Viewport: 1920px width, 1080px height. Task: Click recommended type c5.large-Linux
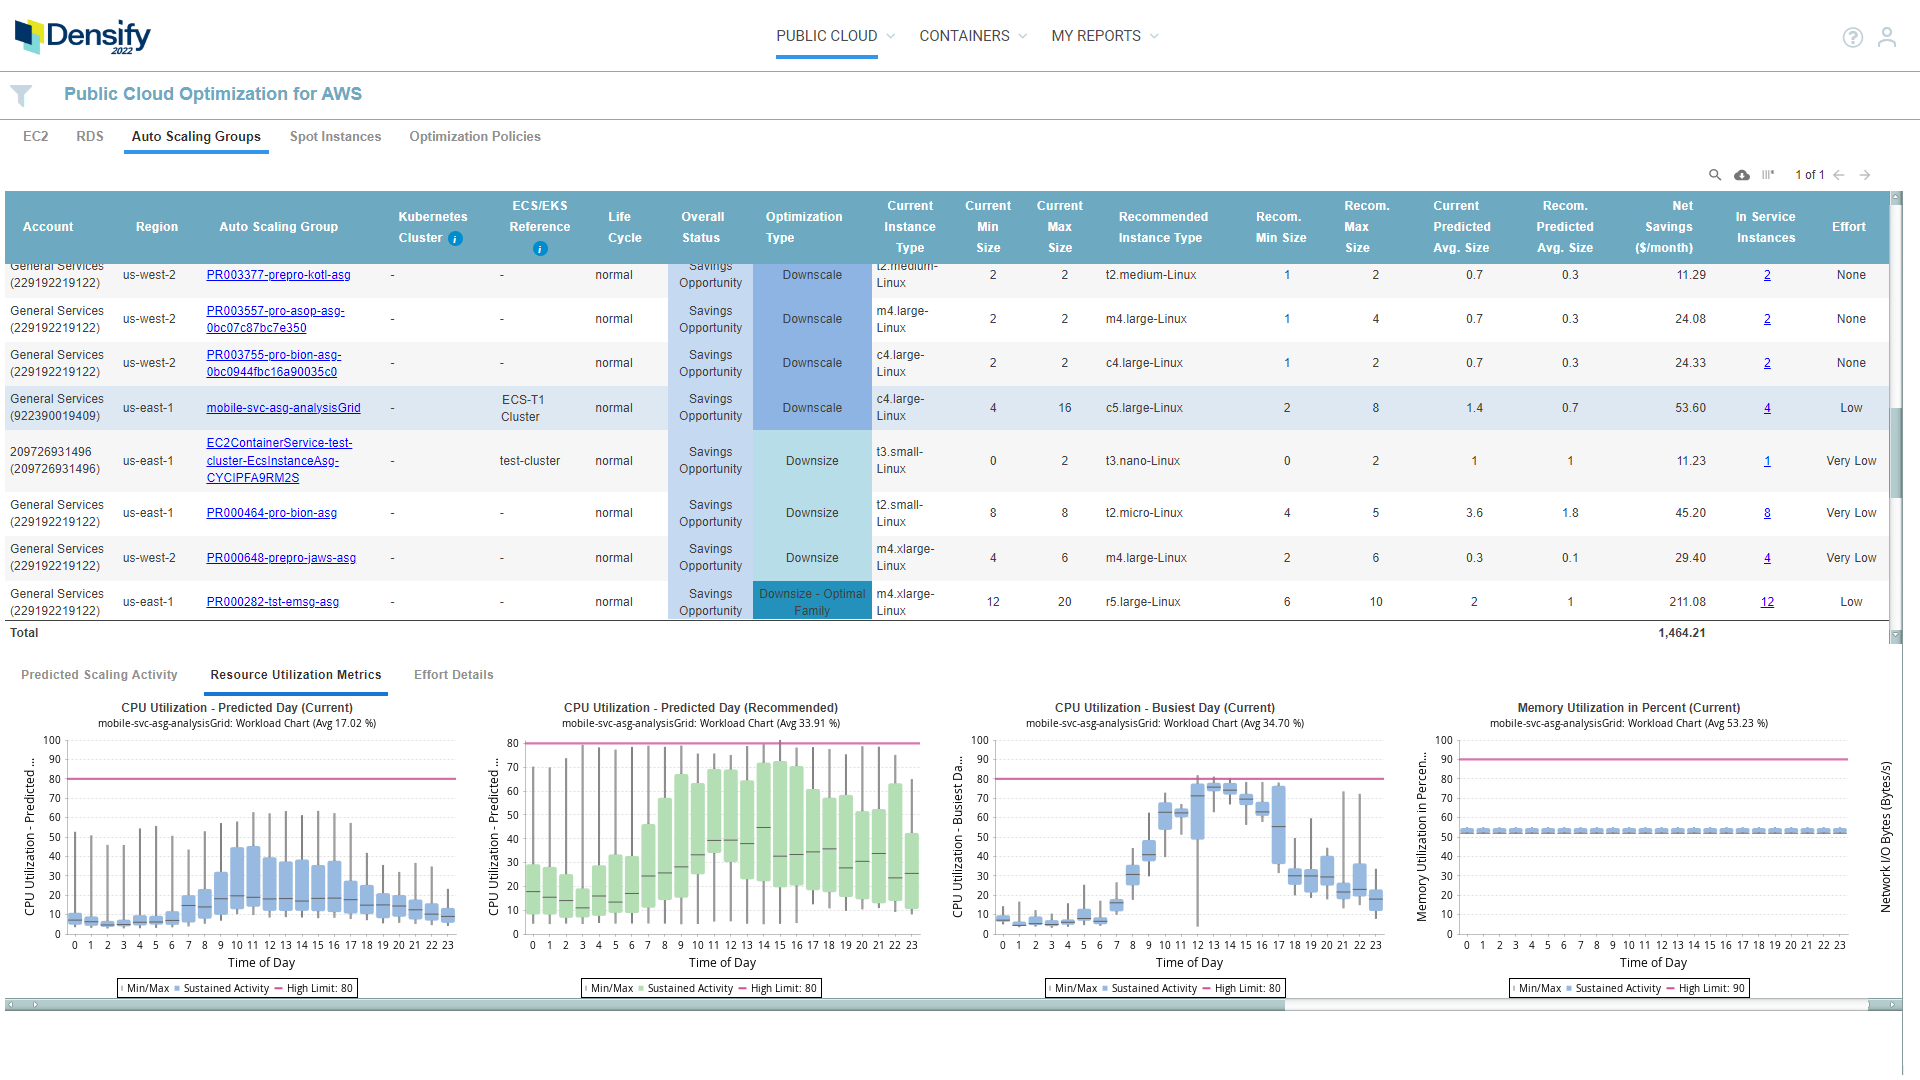tap(1144, 408)
